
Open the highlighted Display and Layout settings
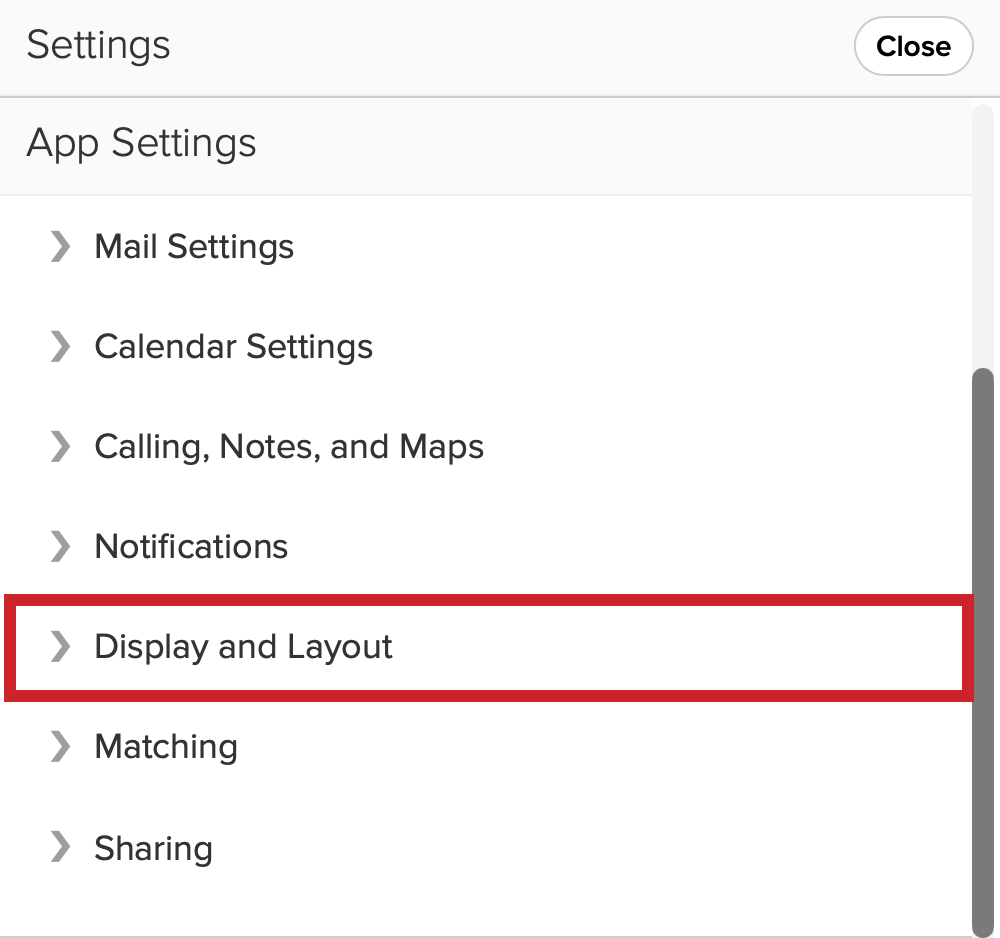click(x=242, y=647)
